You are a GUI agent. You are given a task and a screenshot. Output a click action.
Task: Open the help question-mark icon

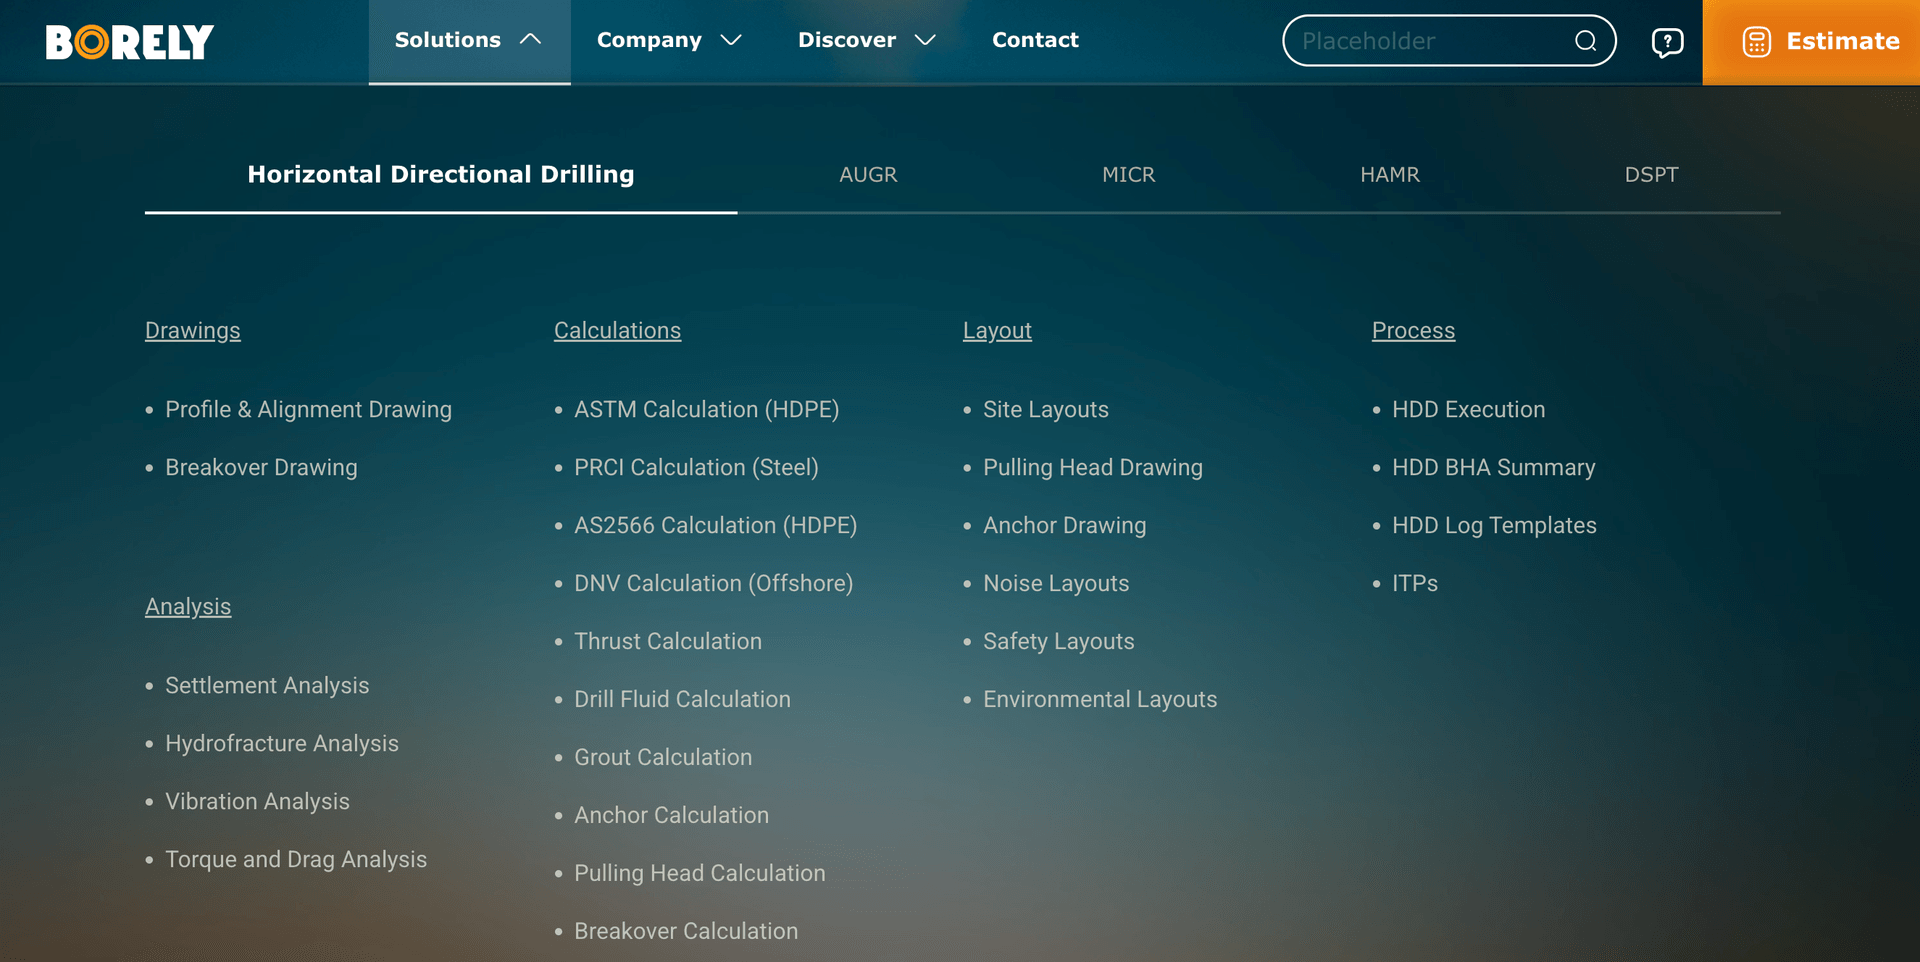click(1667, 42)
